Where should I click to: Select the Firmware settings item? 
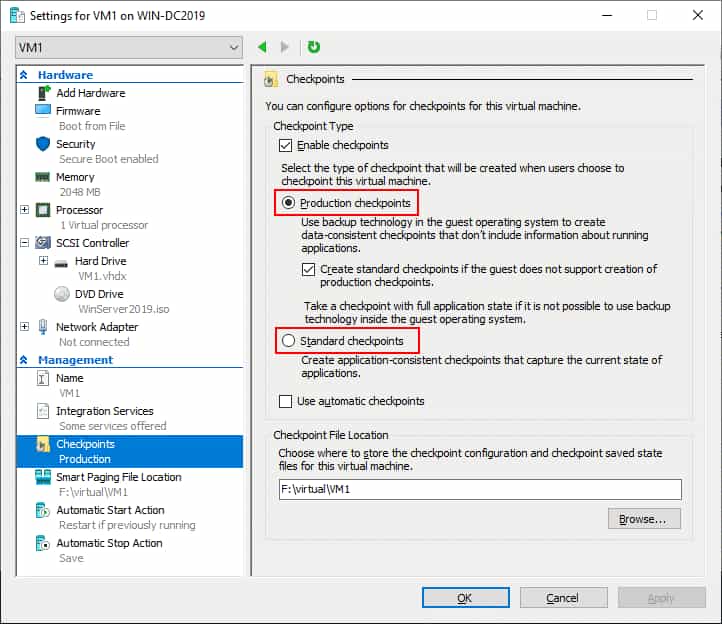78,111
